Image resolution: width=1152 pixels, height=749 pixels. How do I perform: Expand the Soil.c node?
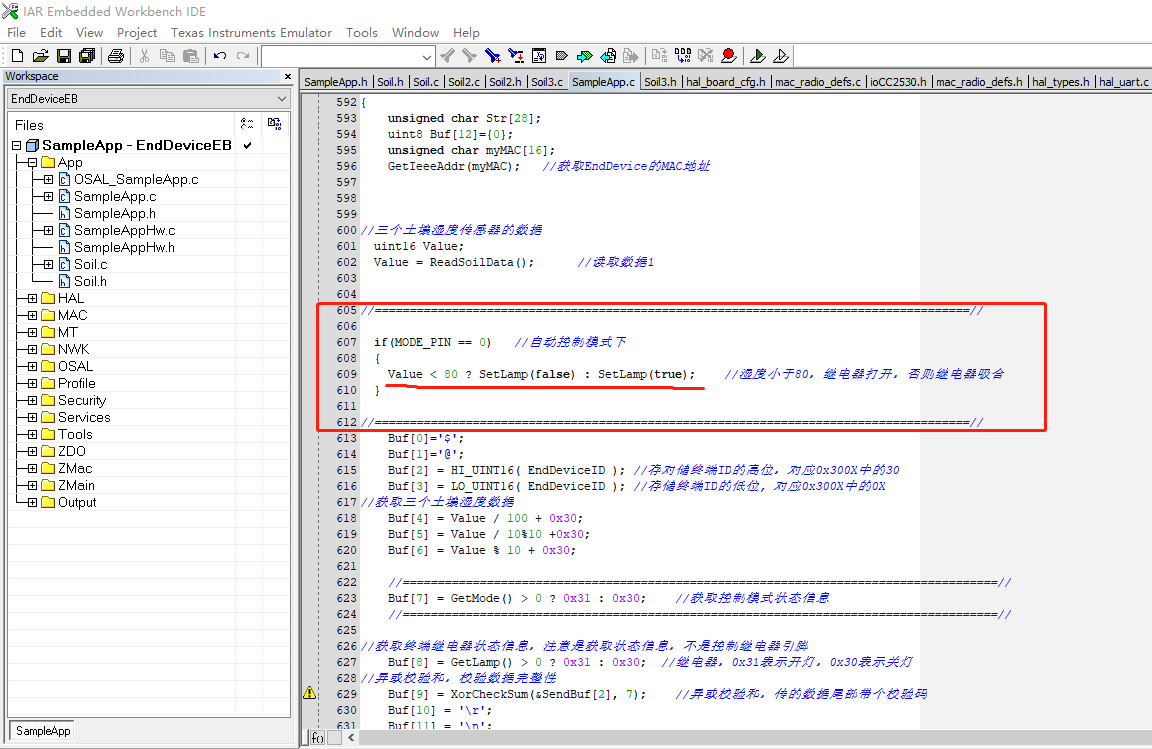tap(48, 265)
